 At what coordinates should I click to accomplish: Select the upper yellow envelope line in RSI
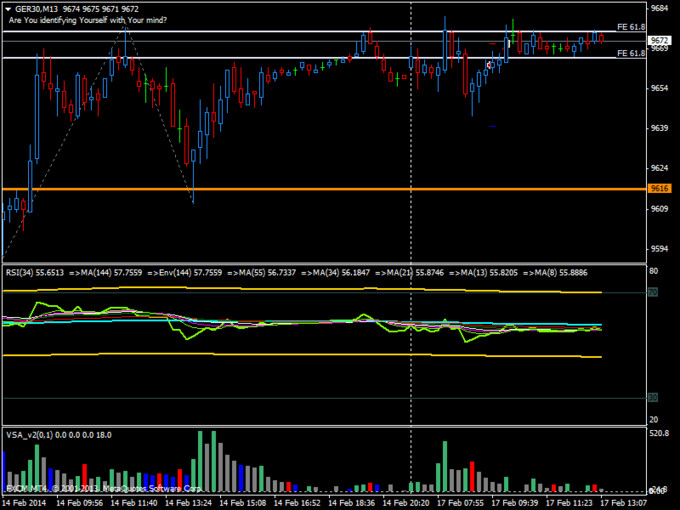(x=300, y=288)
